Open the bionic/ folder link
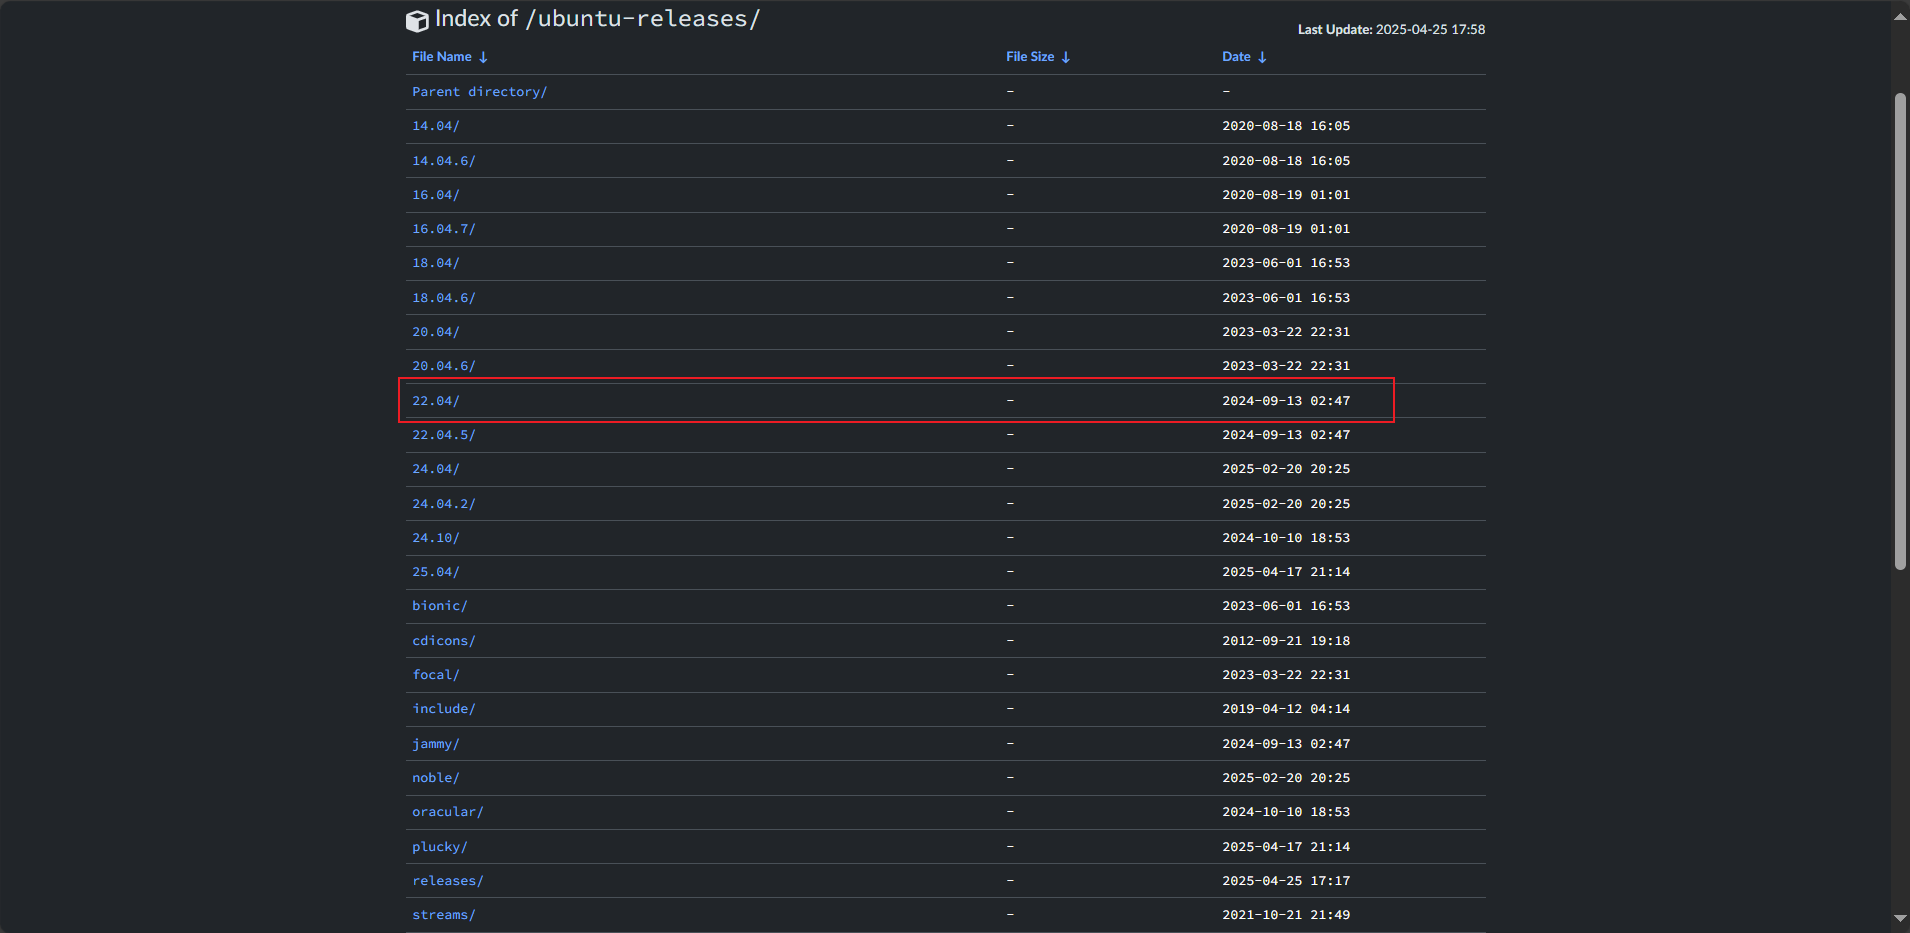This screenshot has height=933, width=1910. coord(439,606)
